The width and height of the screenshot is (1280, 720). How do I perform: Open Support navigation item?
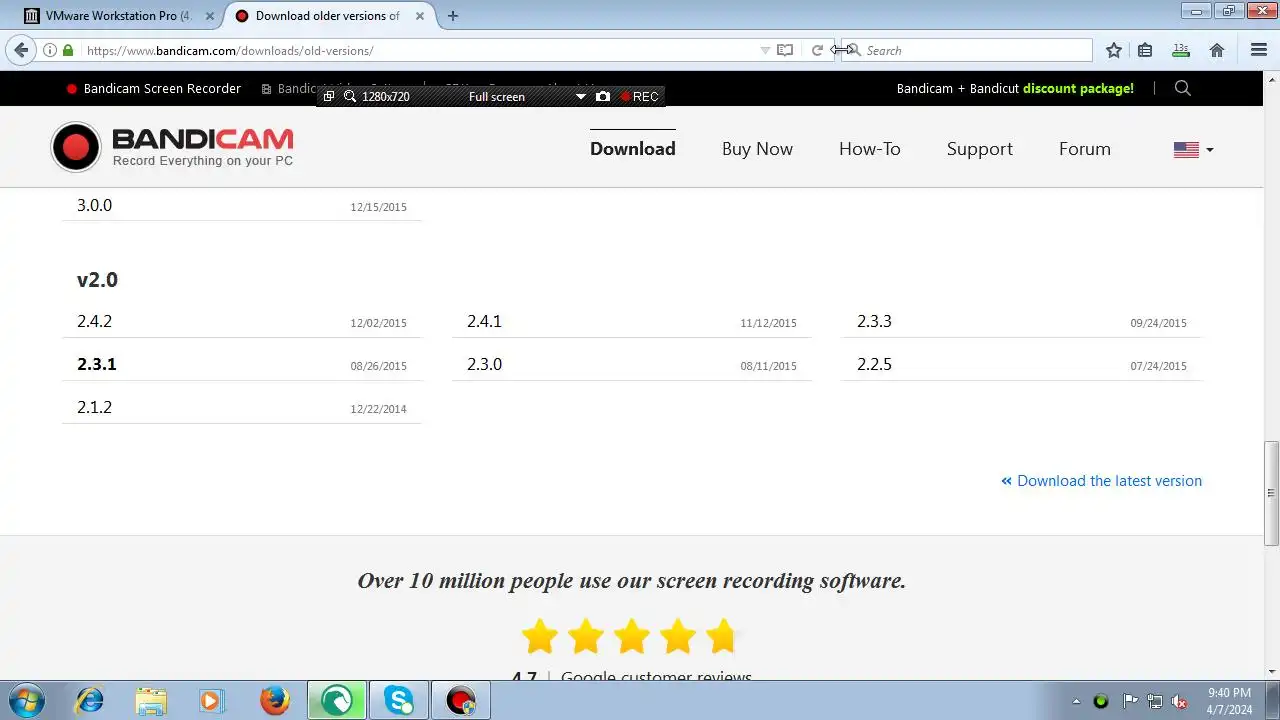click(980, 148)
